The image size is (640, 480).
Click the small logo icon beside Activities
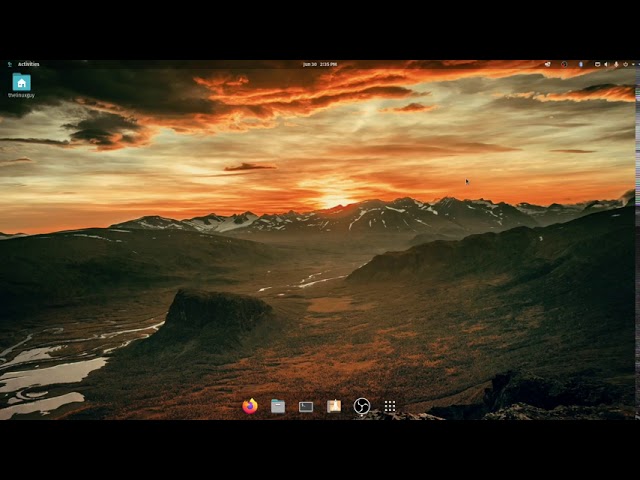9,64
